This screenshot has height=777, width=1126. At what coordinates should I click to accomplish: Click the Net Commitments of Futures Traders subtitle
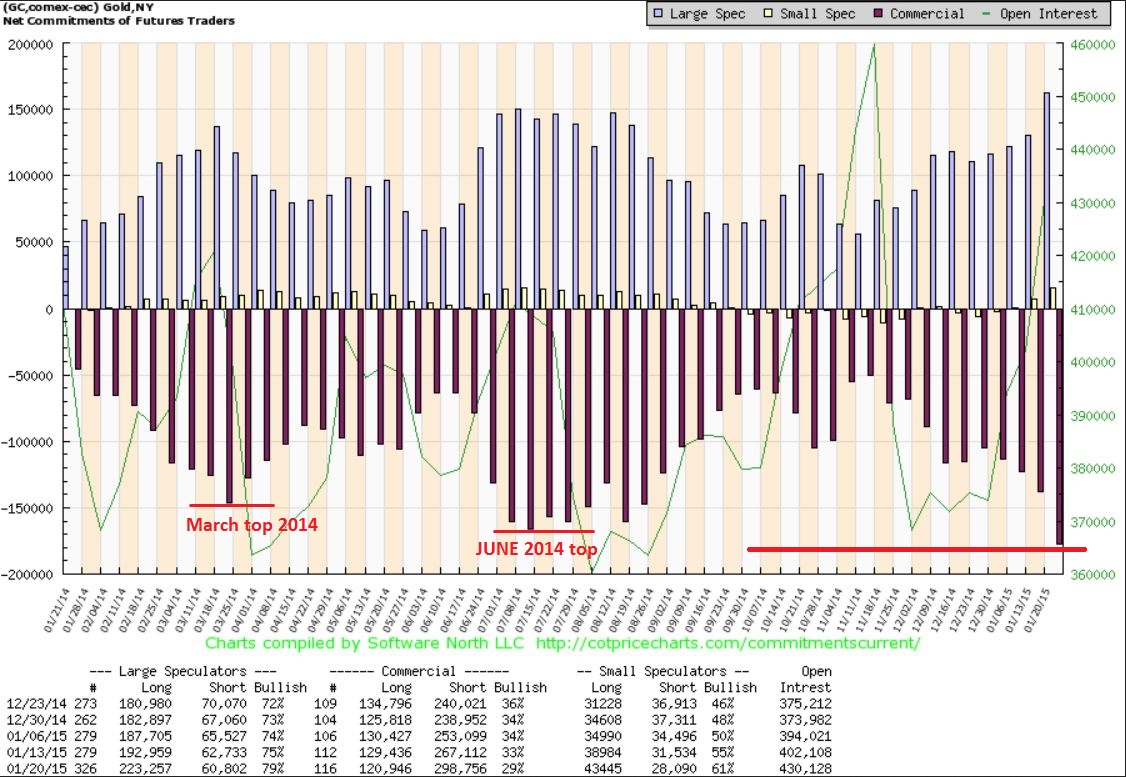118,21
